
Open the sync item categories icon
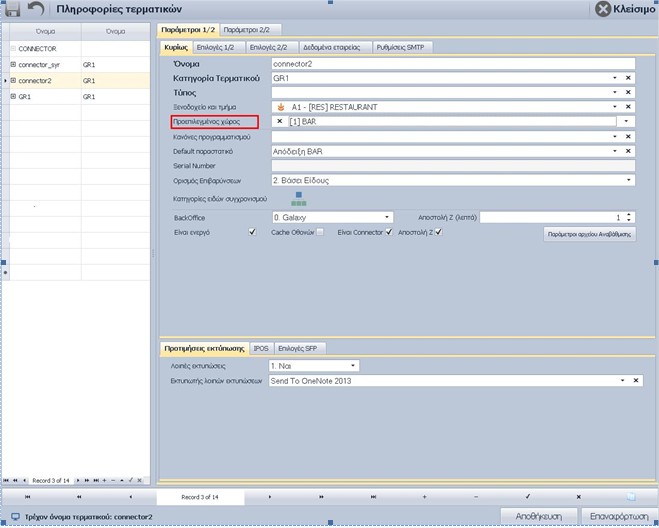298,199
